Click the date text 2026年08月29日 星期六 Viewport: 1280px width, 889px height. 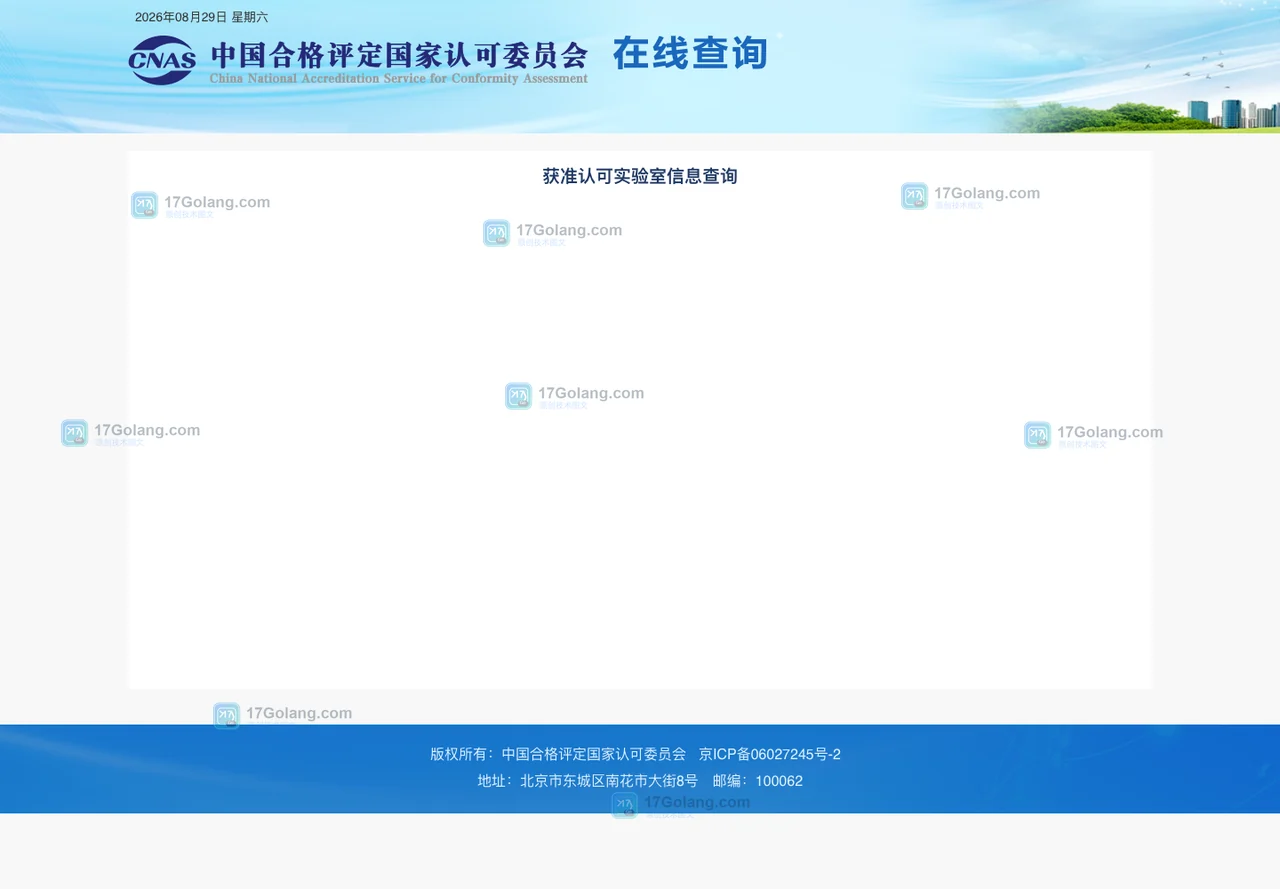[x=201, y=17]
